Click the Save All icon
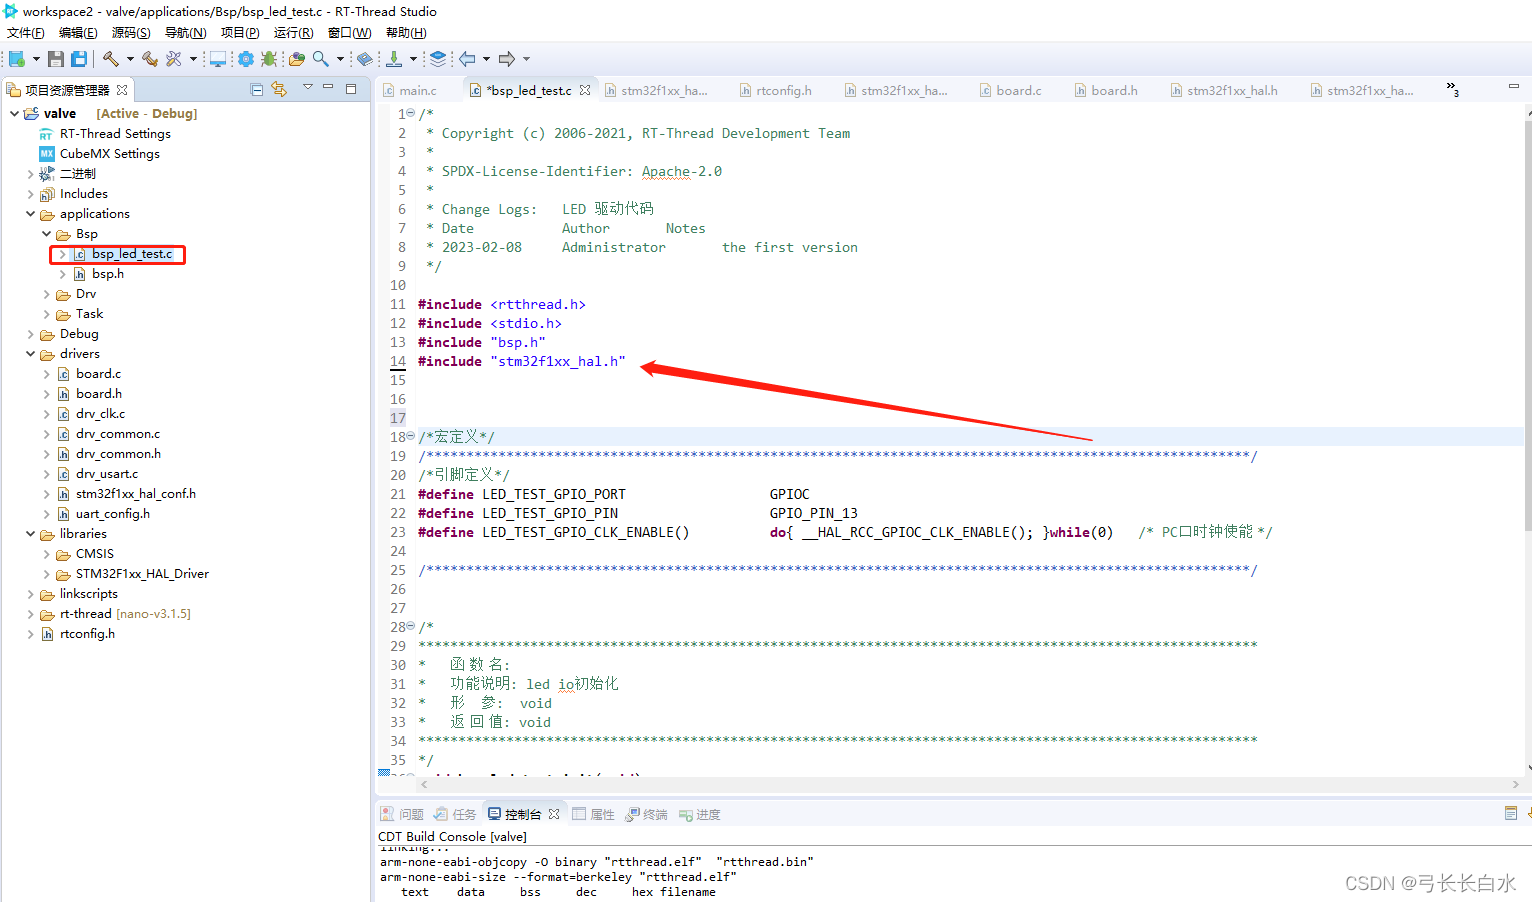 [79, 59]
